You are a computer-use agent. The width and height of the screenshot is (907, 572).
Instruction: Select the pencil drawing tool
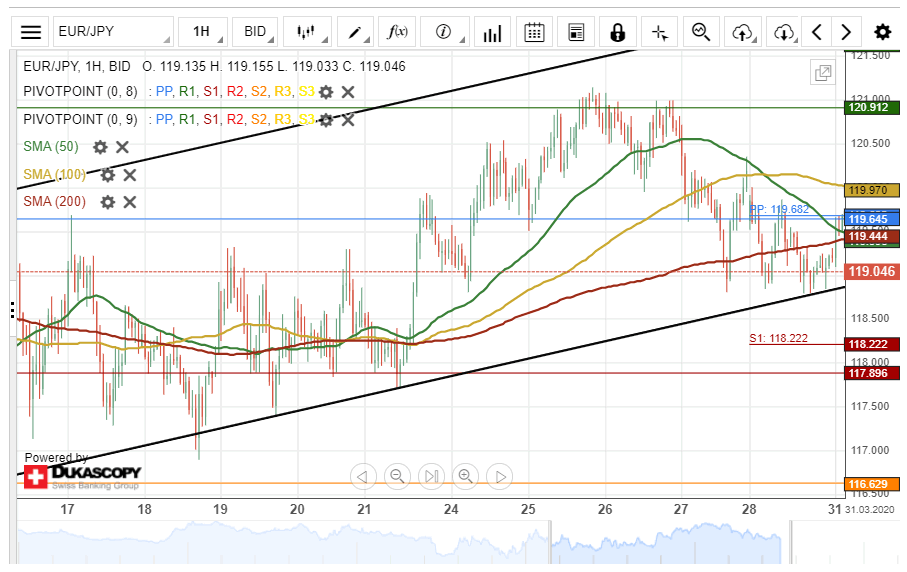click(x=355, y=32)
